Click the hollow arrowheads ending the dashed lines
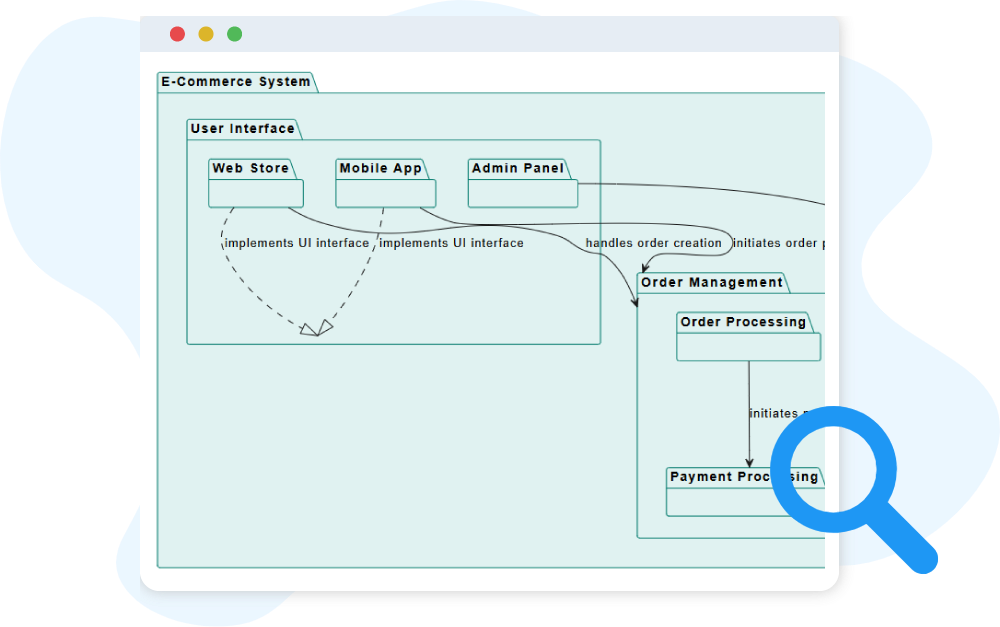The image size is (1000, 627). (x=316, y=329)
